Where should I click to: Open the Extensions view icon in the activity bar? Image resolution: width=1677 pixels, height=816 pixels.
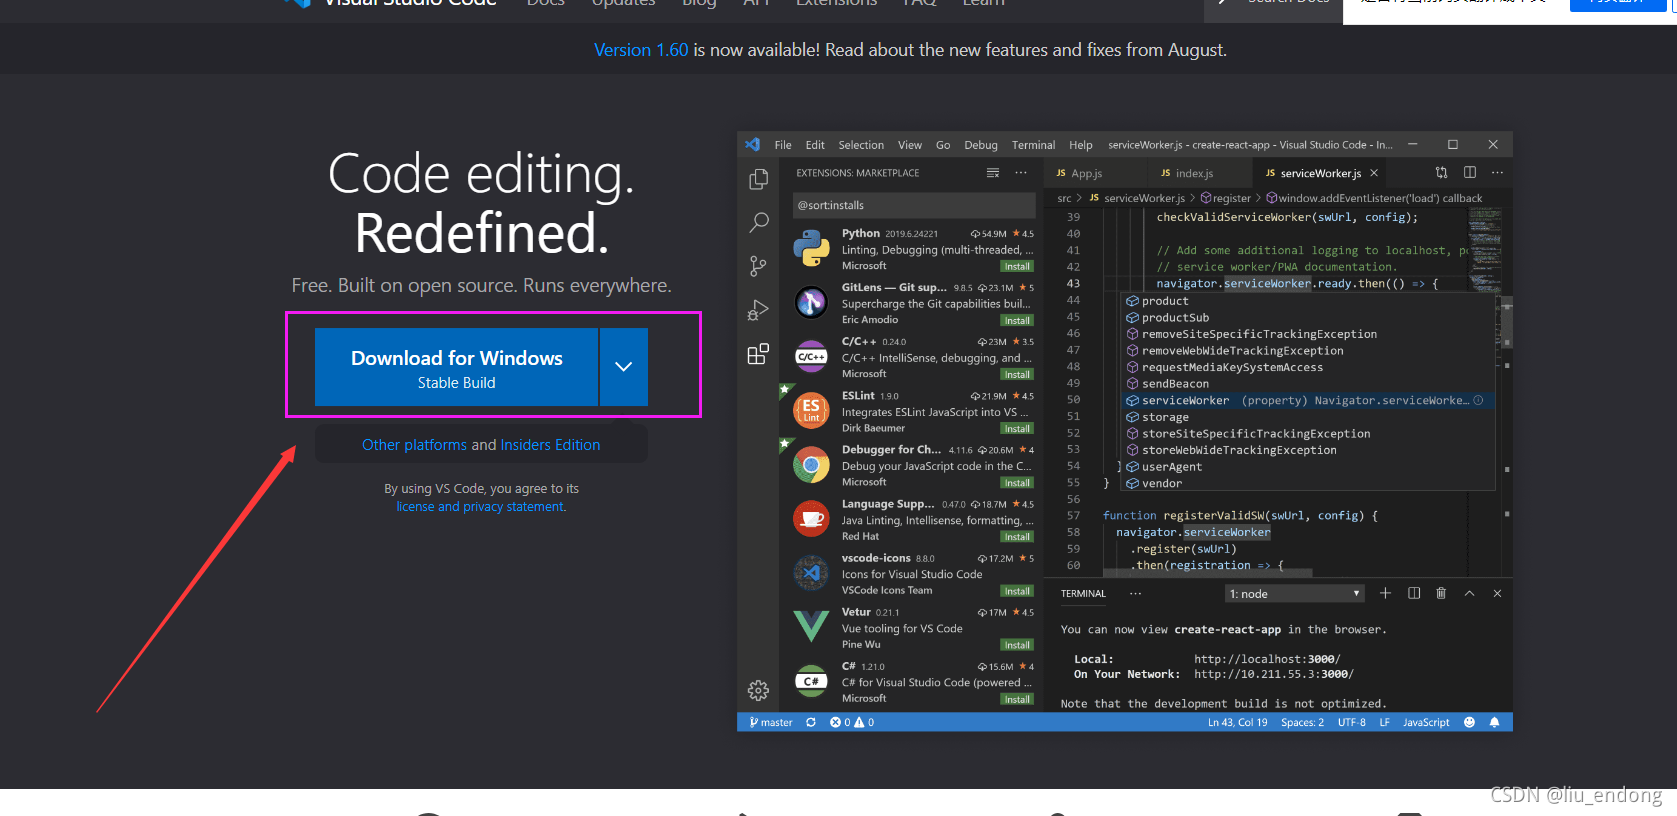pyautogui.click(x=759, y=354)
